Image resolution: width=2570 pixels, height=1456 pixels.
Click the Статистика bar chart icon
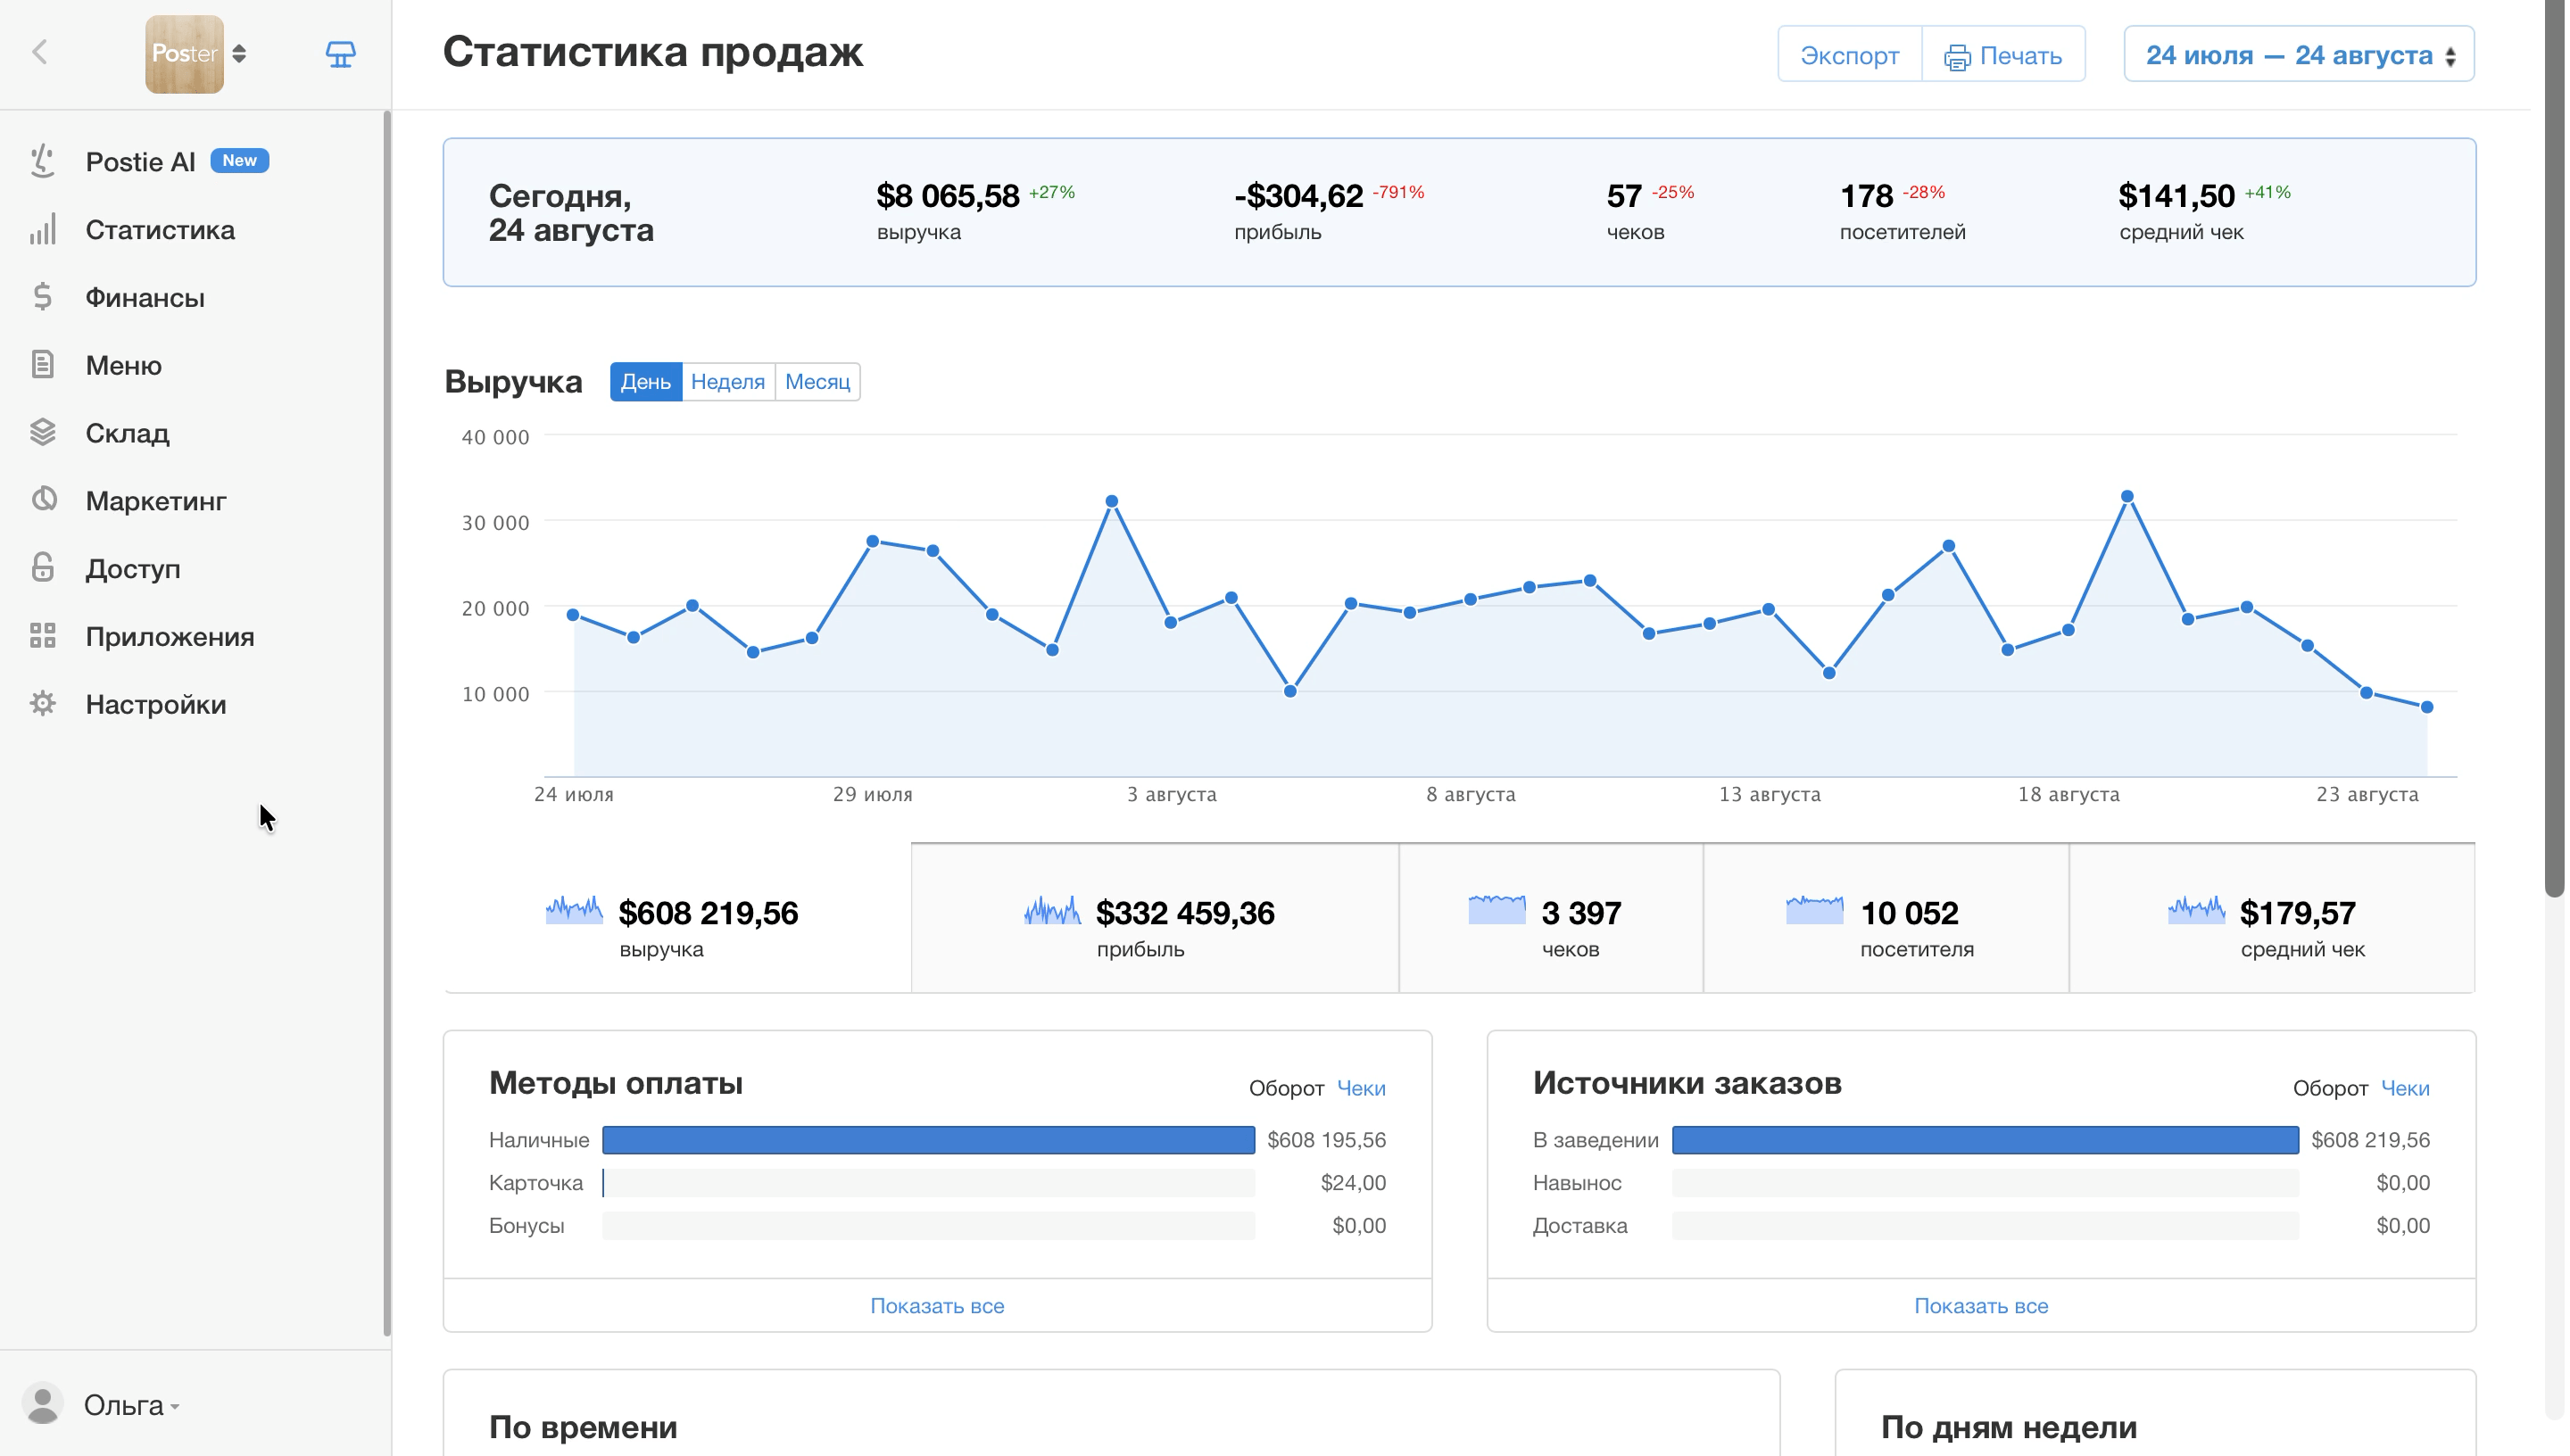tap(42, 229)
